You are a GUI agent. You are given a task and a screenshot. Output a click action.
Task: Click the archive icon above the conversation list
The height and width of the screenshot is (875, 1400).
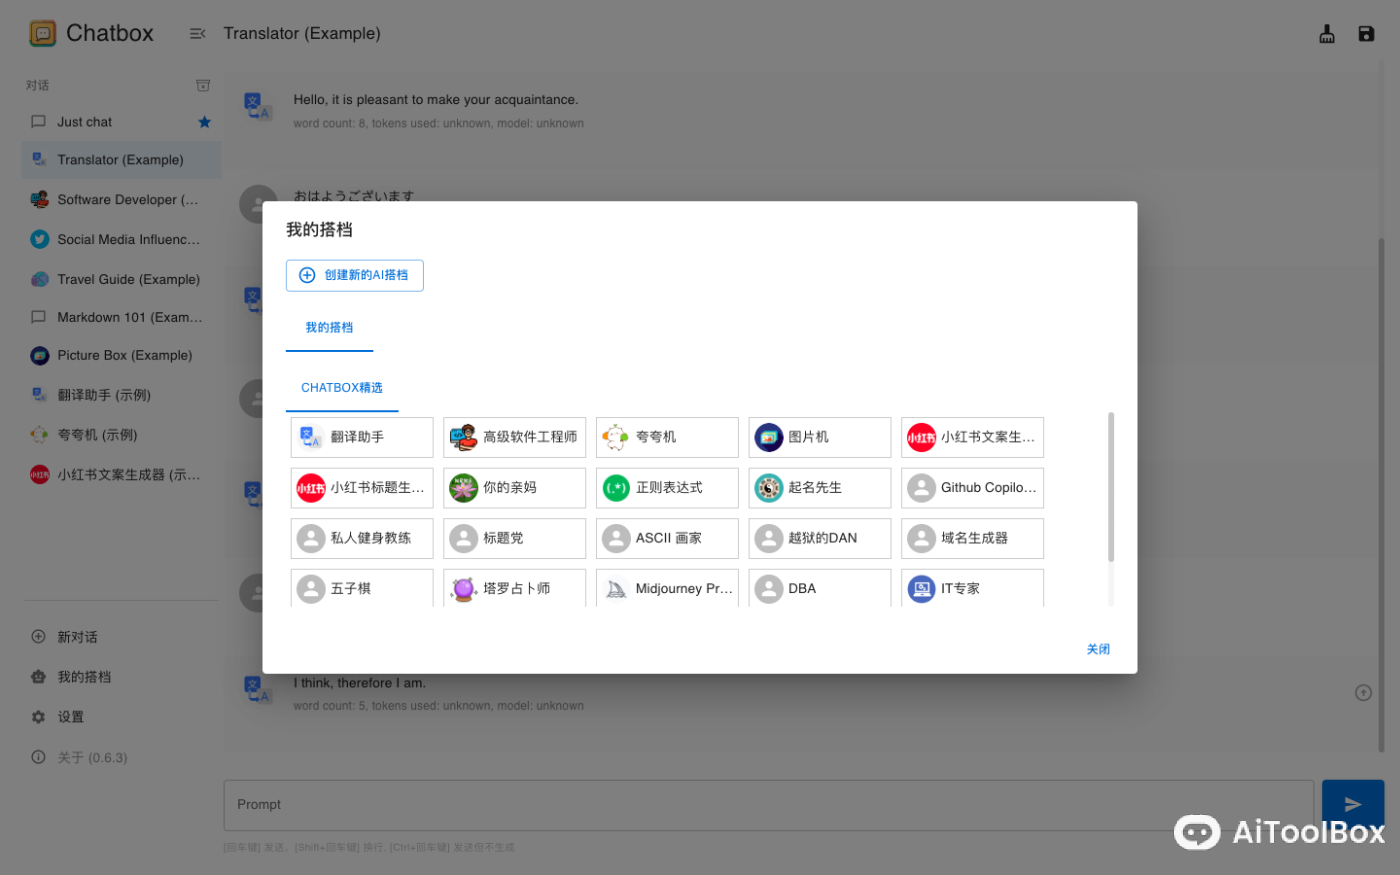203,85
